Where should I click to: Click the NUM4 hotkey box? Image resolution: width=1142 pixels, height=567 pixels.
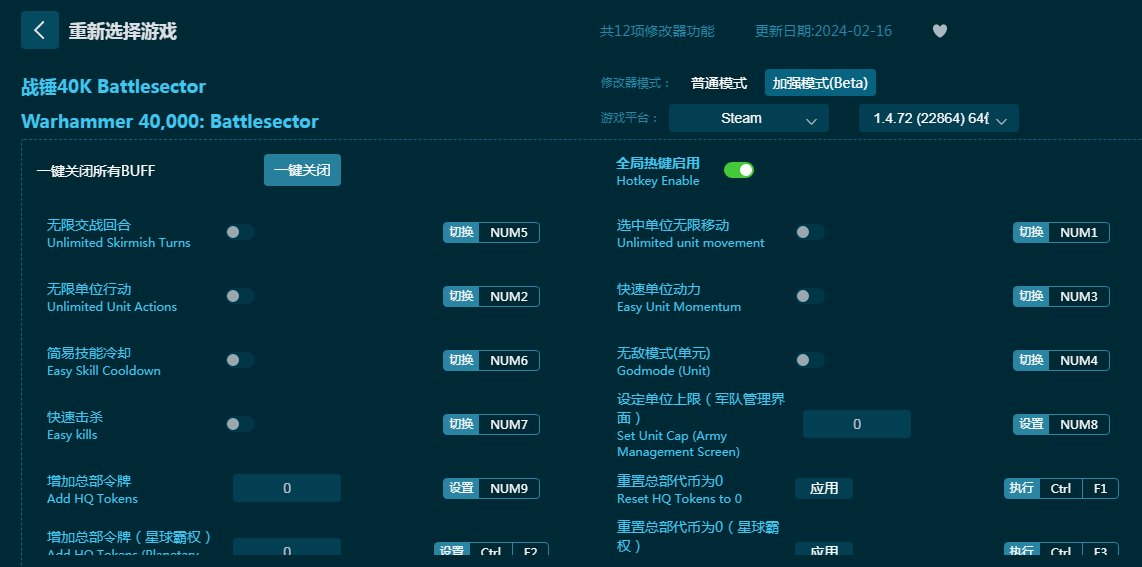1079,361
